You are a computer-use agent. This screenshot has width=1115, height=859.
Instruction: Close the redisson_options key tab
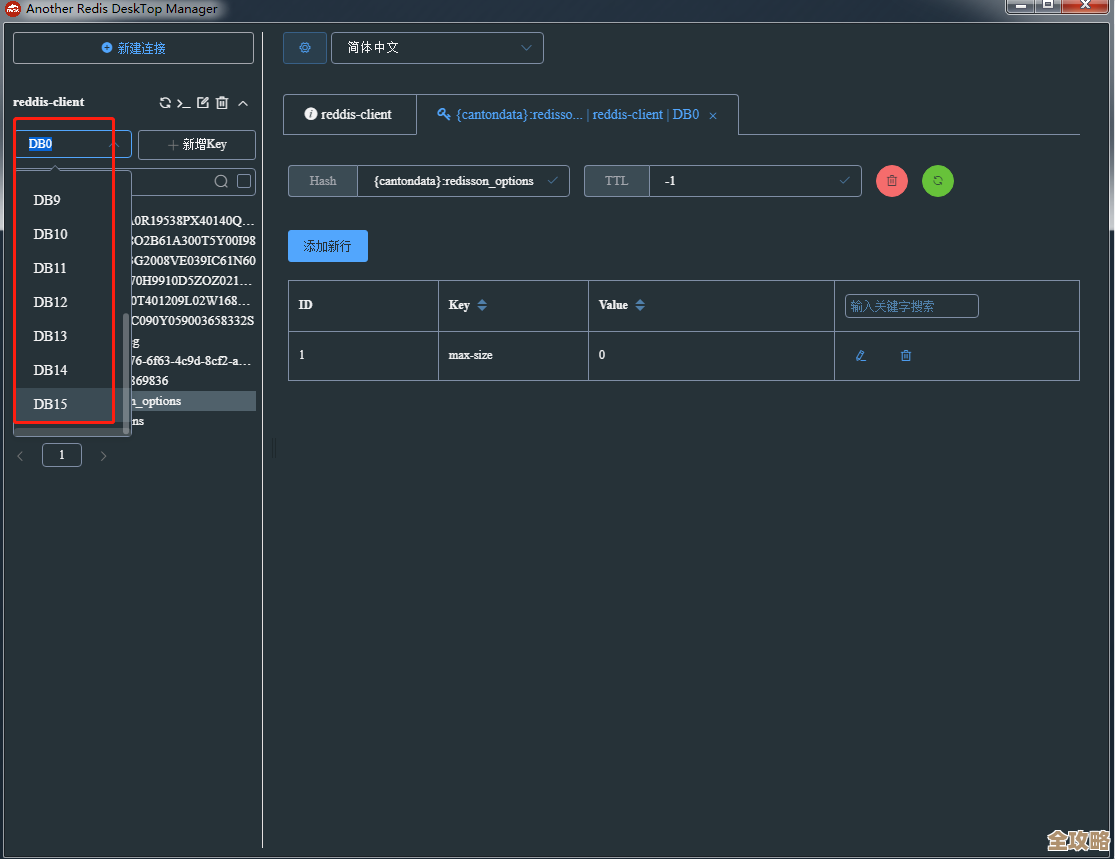713,116
